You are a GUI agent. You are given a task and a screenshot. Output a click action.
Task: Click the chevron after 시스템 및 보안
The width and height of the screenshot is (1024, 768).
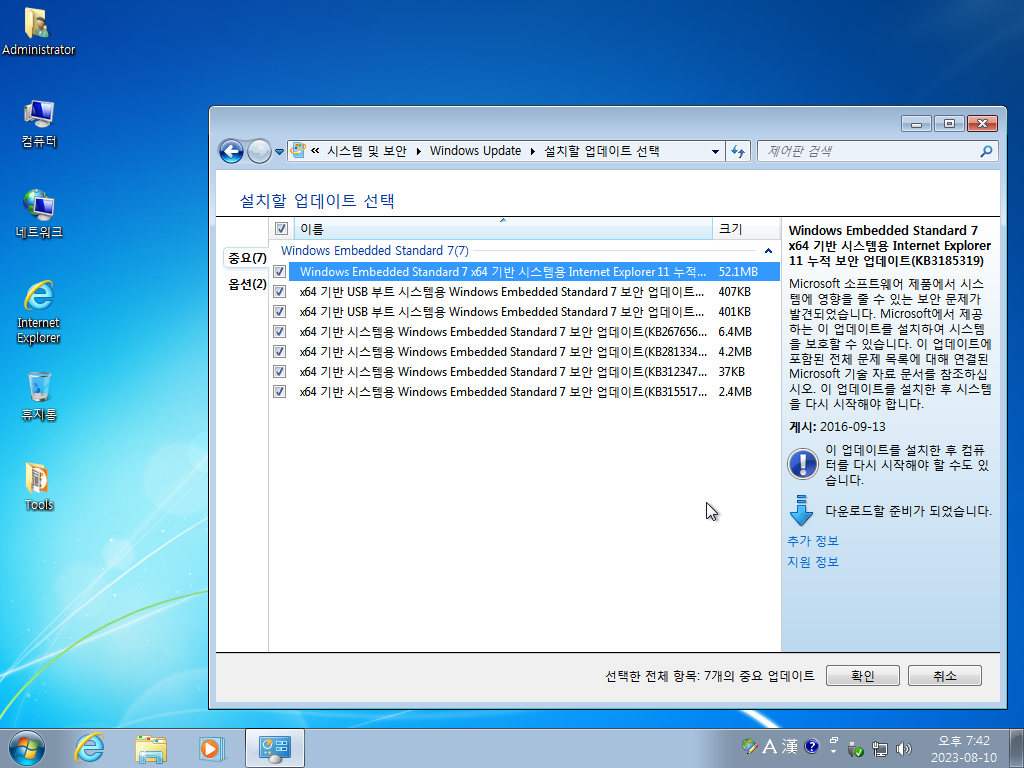(x=419, y=152)
